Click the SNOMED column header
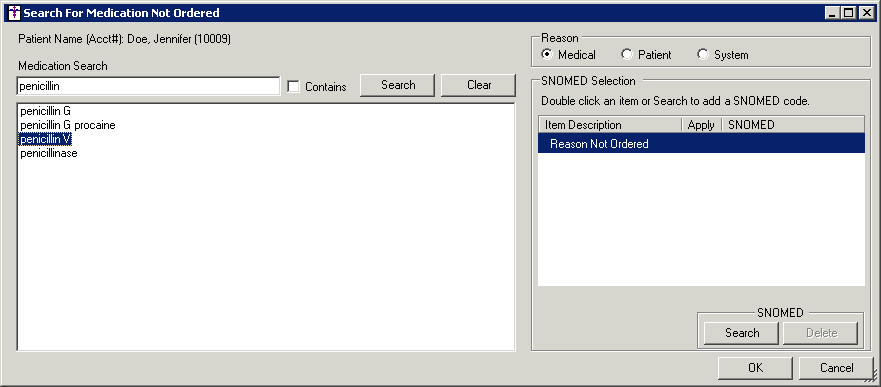881x387 pixels. (x=793, y=125)
